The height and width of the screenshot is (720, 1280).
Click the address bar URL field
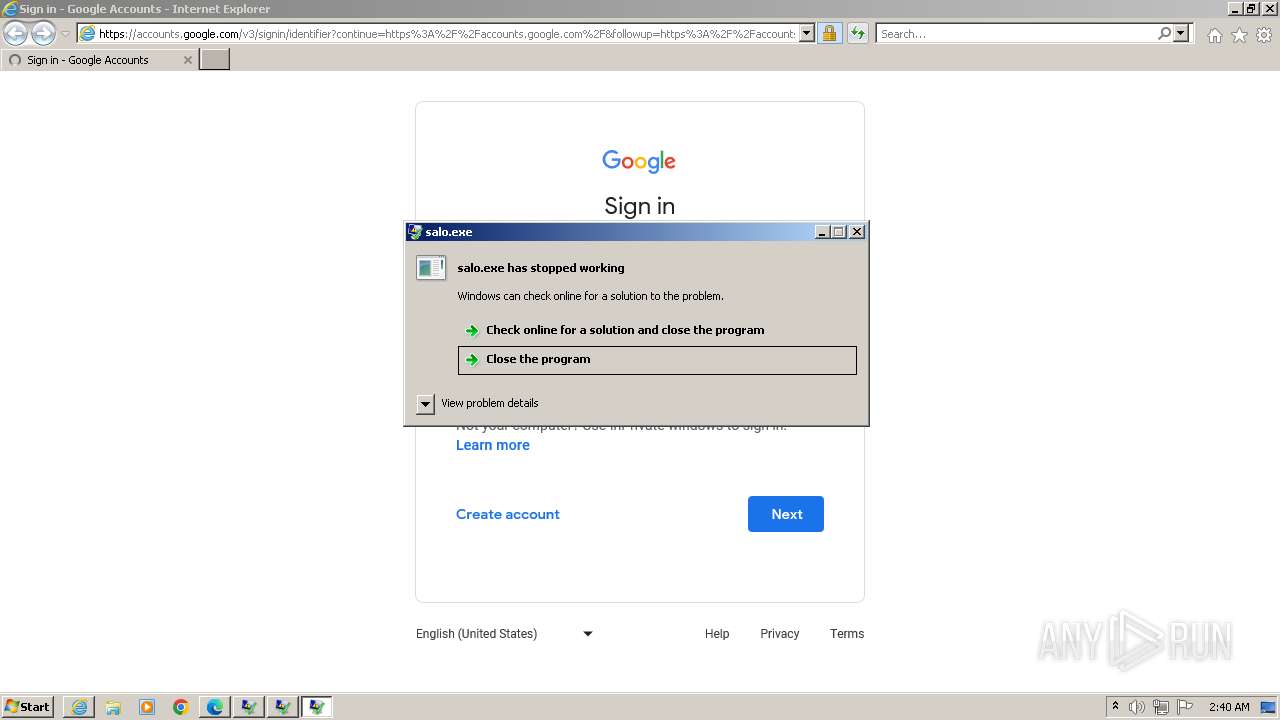click(446, 33)
